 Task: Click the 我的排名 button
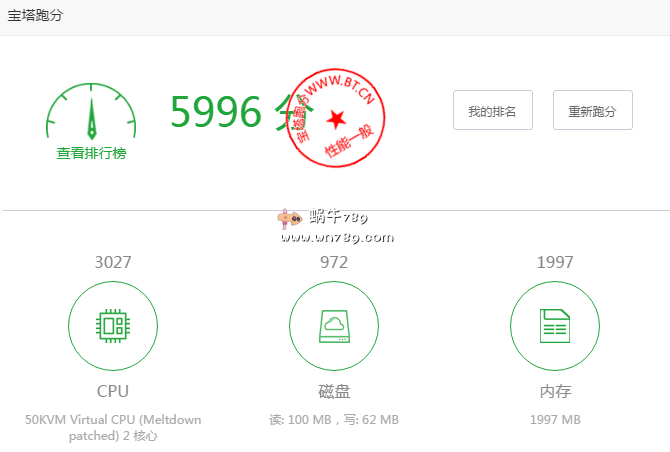492,111
